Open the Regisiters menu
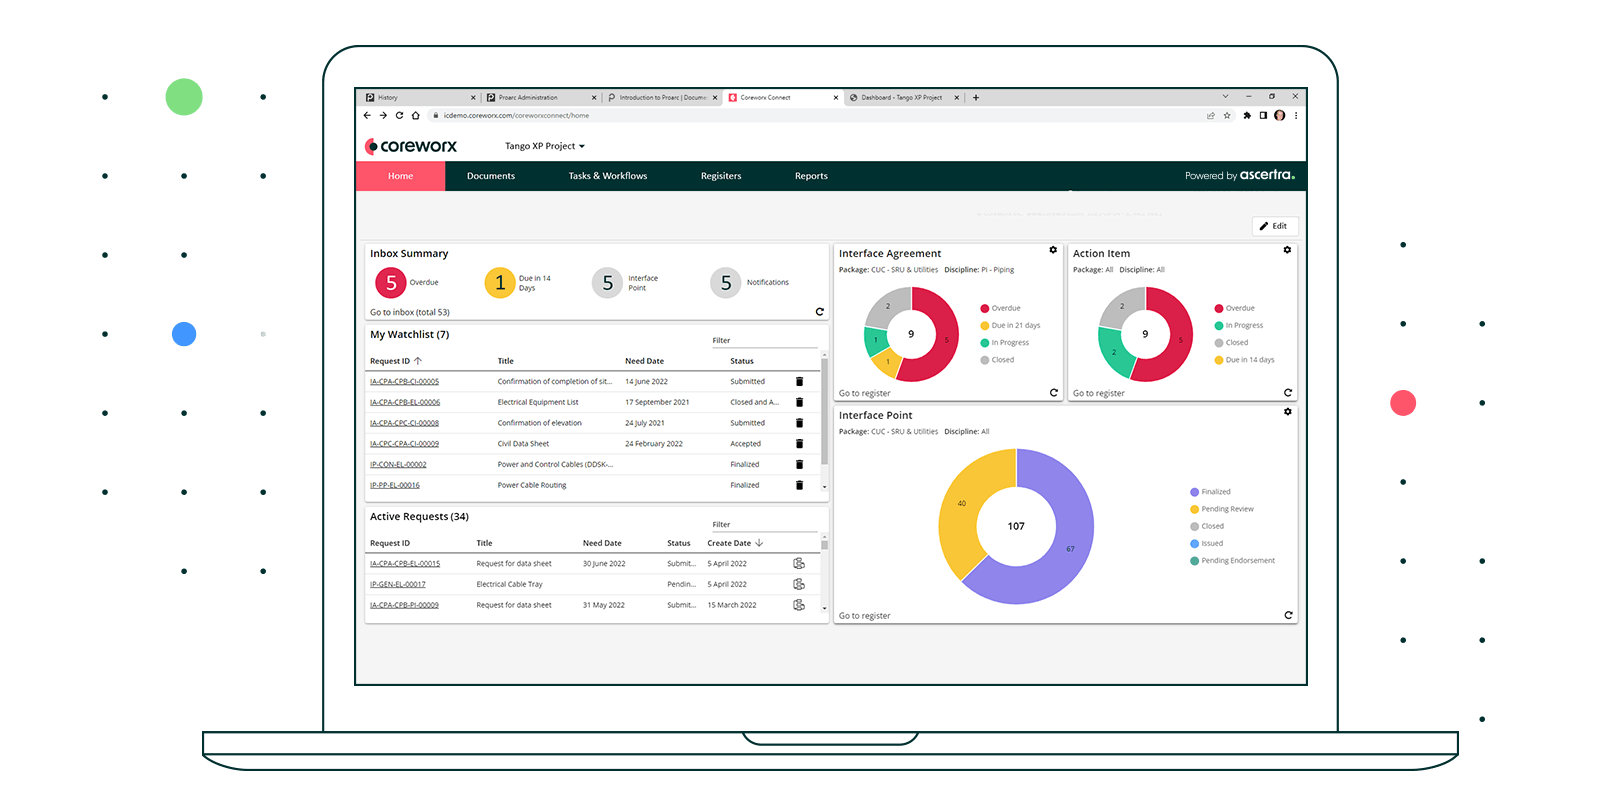 721,176
